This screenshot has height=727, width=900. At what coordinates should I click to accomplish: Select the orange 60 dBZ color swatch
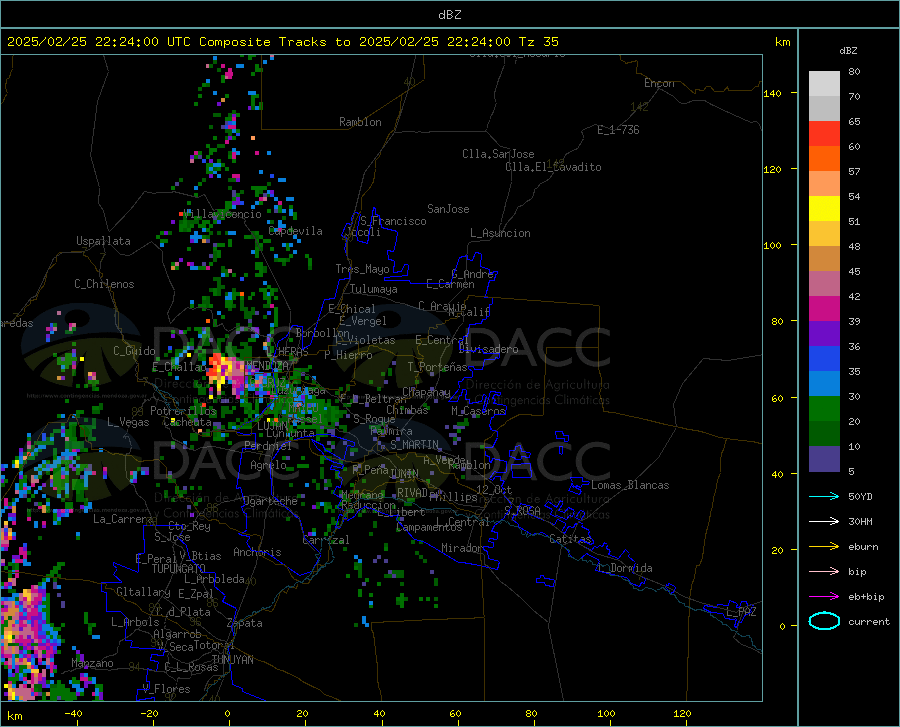click(x=824, y=159)
